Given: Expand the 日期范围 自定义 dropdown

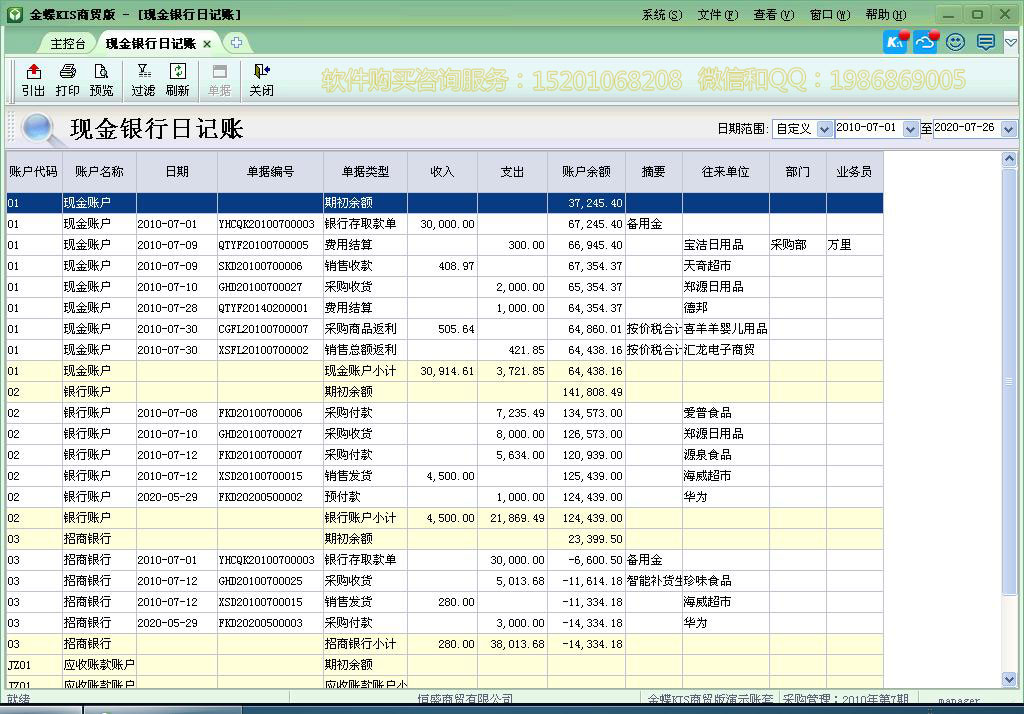Looking at the screenshot, I should (824, 129).
